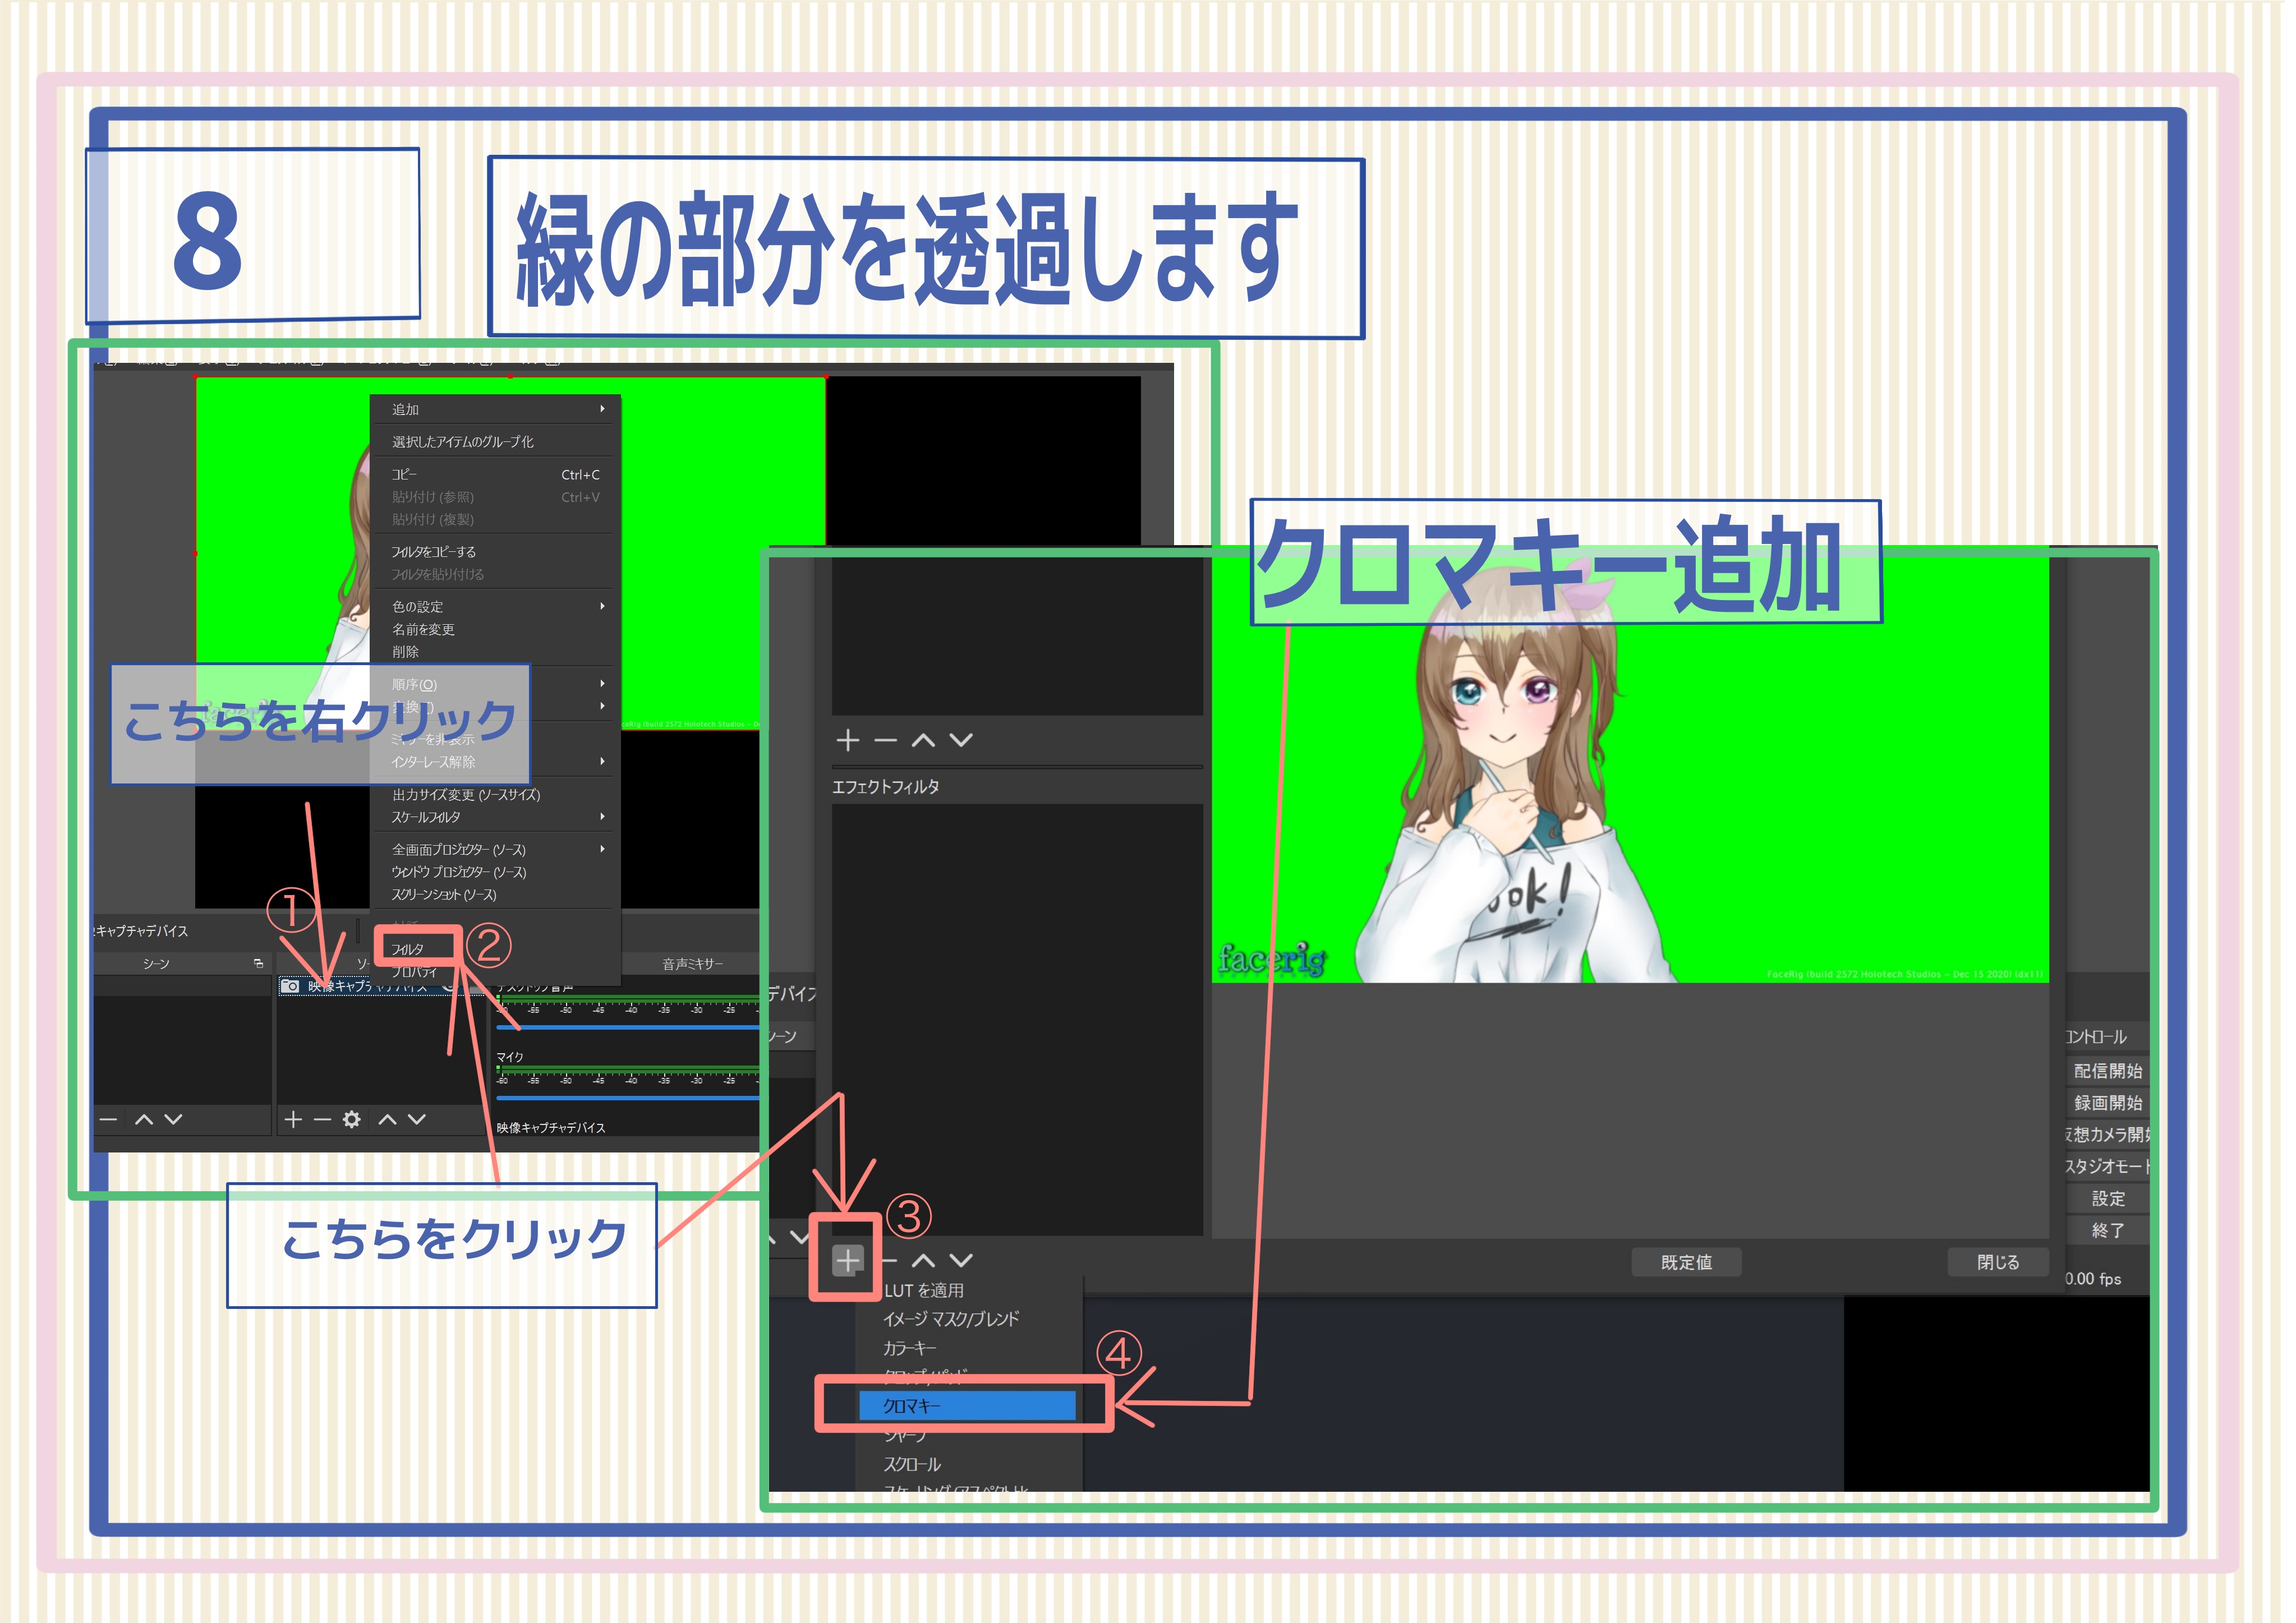Click the add source plus icon in Sources panel
The height and width of the screenshot is (1623, 2296).
(293, 1120)
